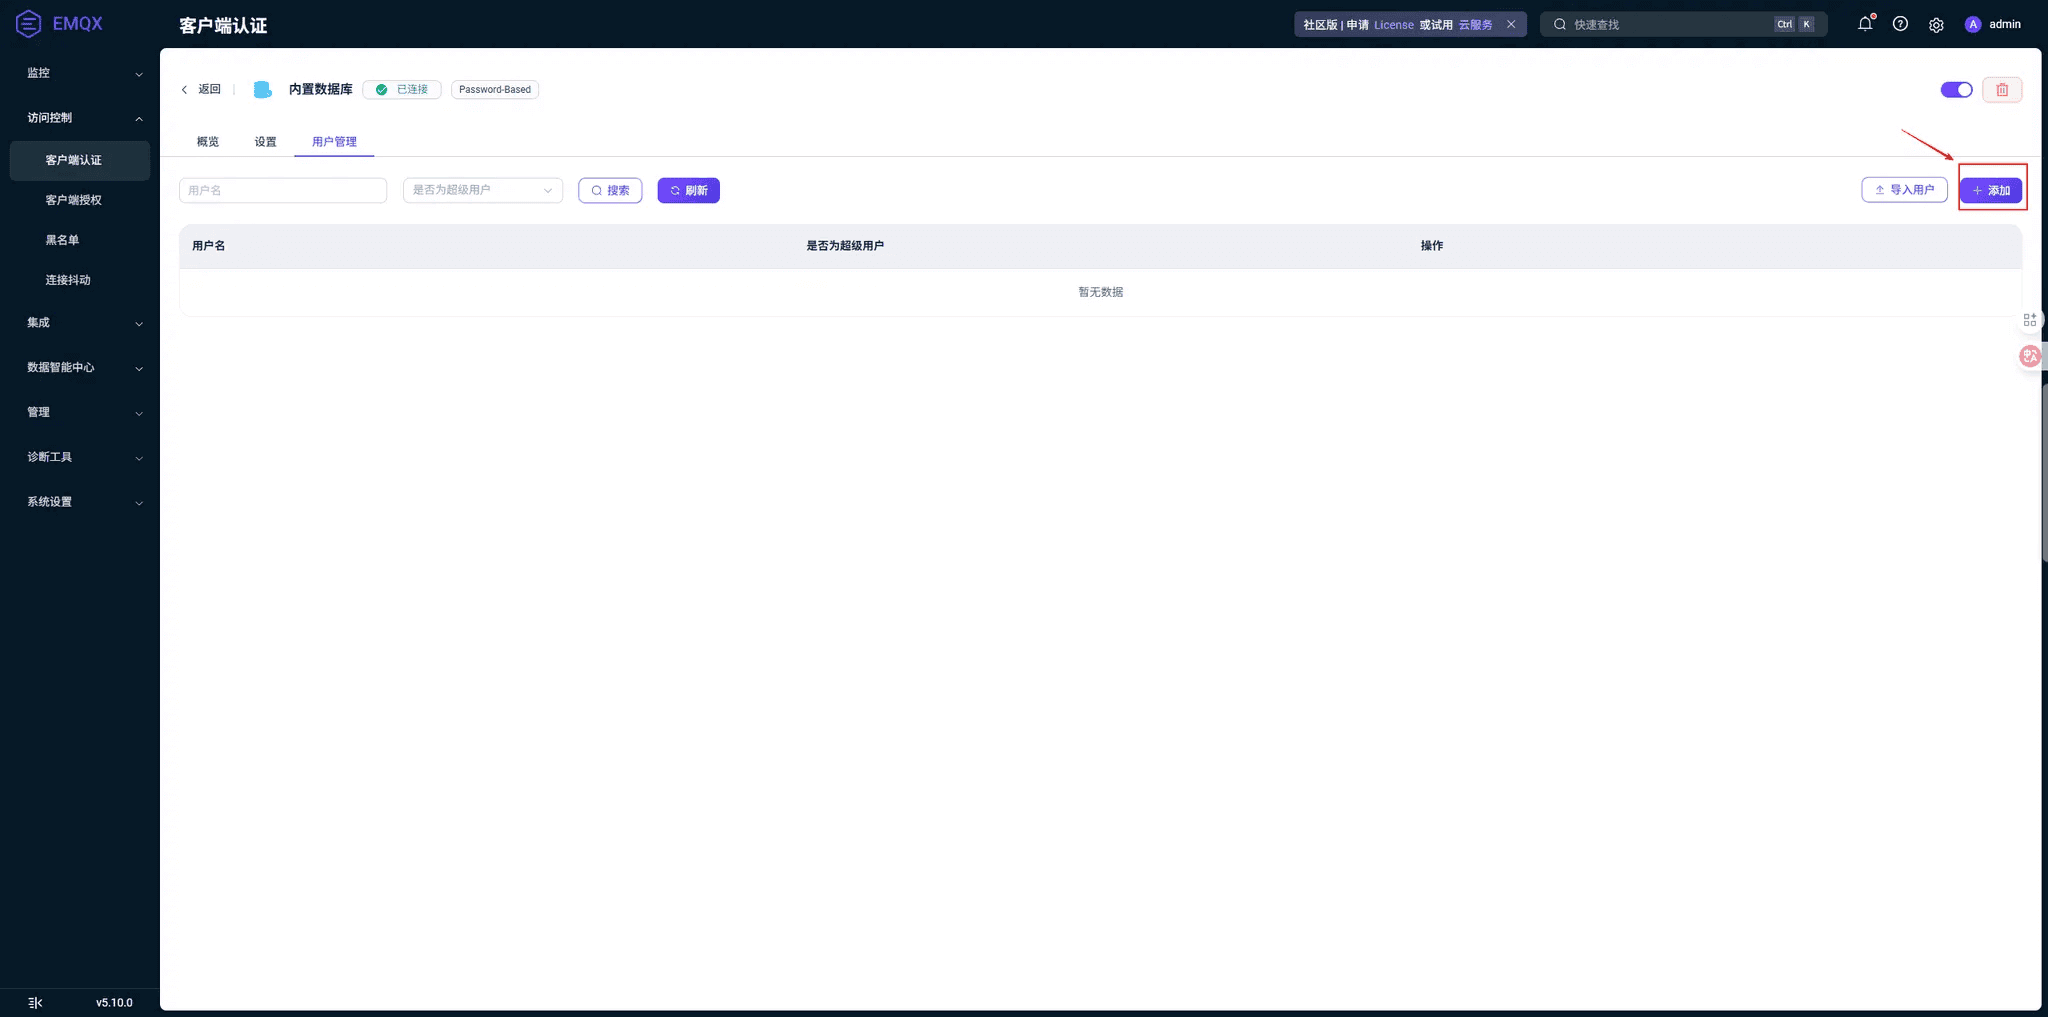Screen dimensions: 2048x1017
Task: Switch to the 设置 tab
Action: pos(265,142)
